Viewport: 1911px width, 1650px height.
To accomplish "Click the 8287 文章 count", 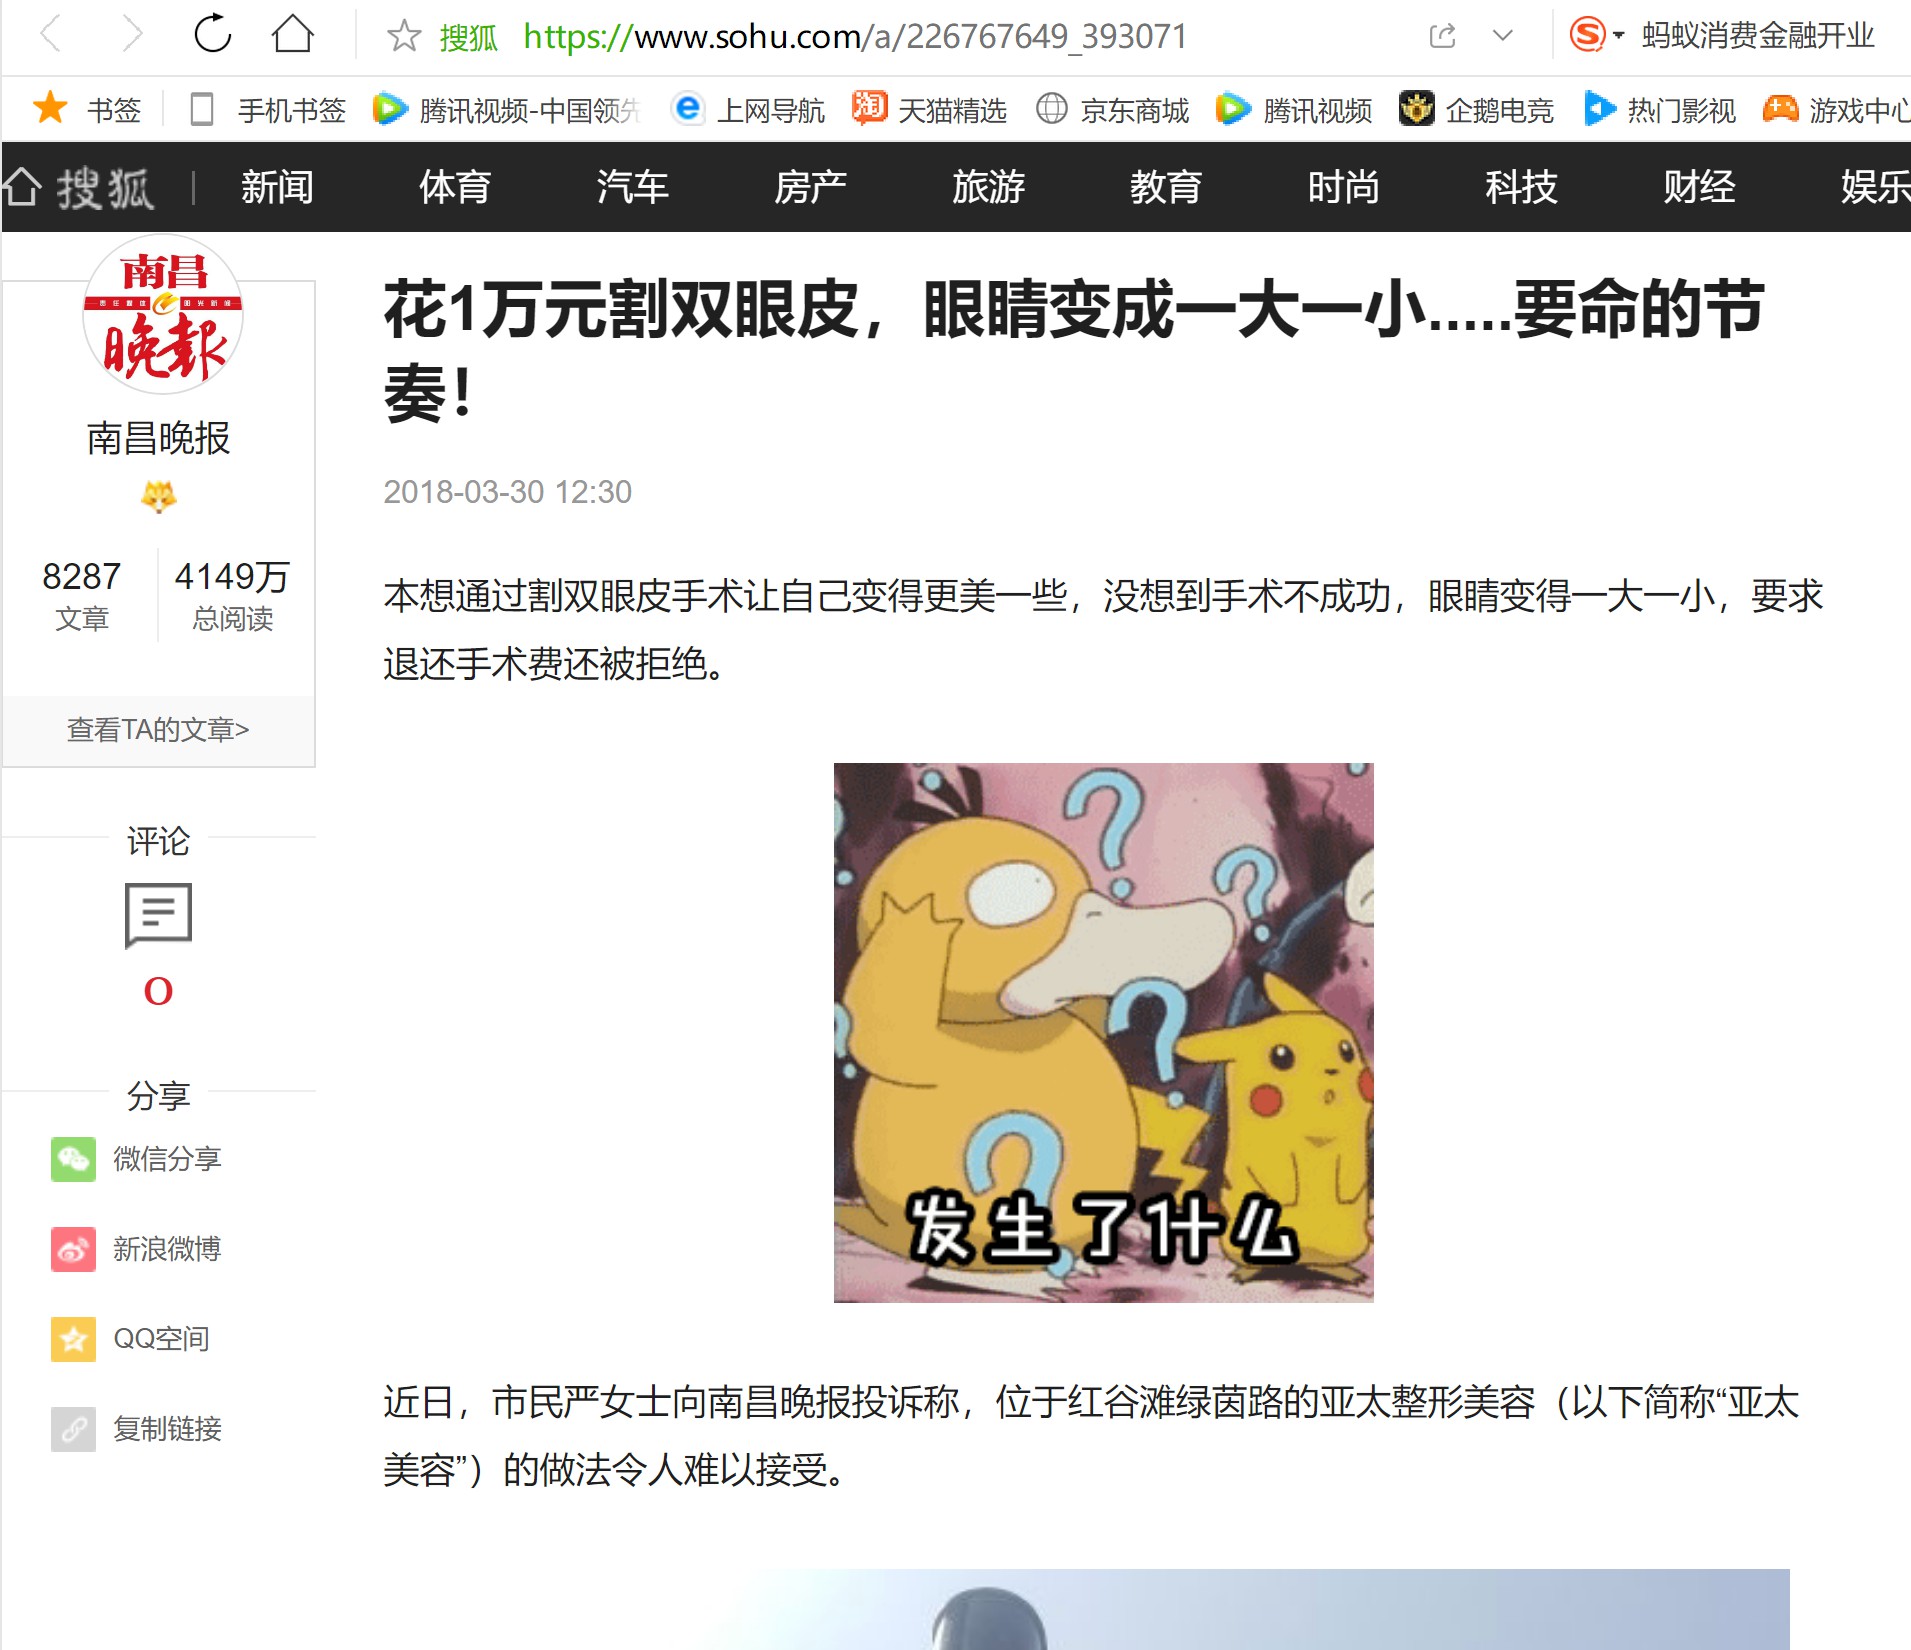I will (x=81, y=595).
